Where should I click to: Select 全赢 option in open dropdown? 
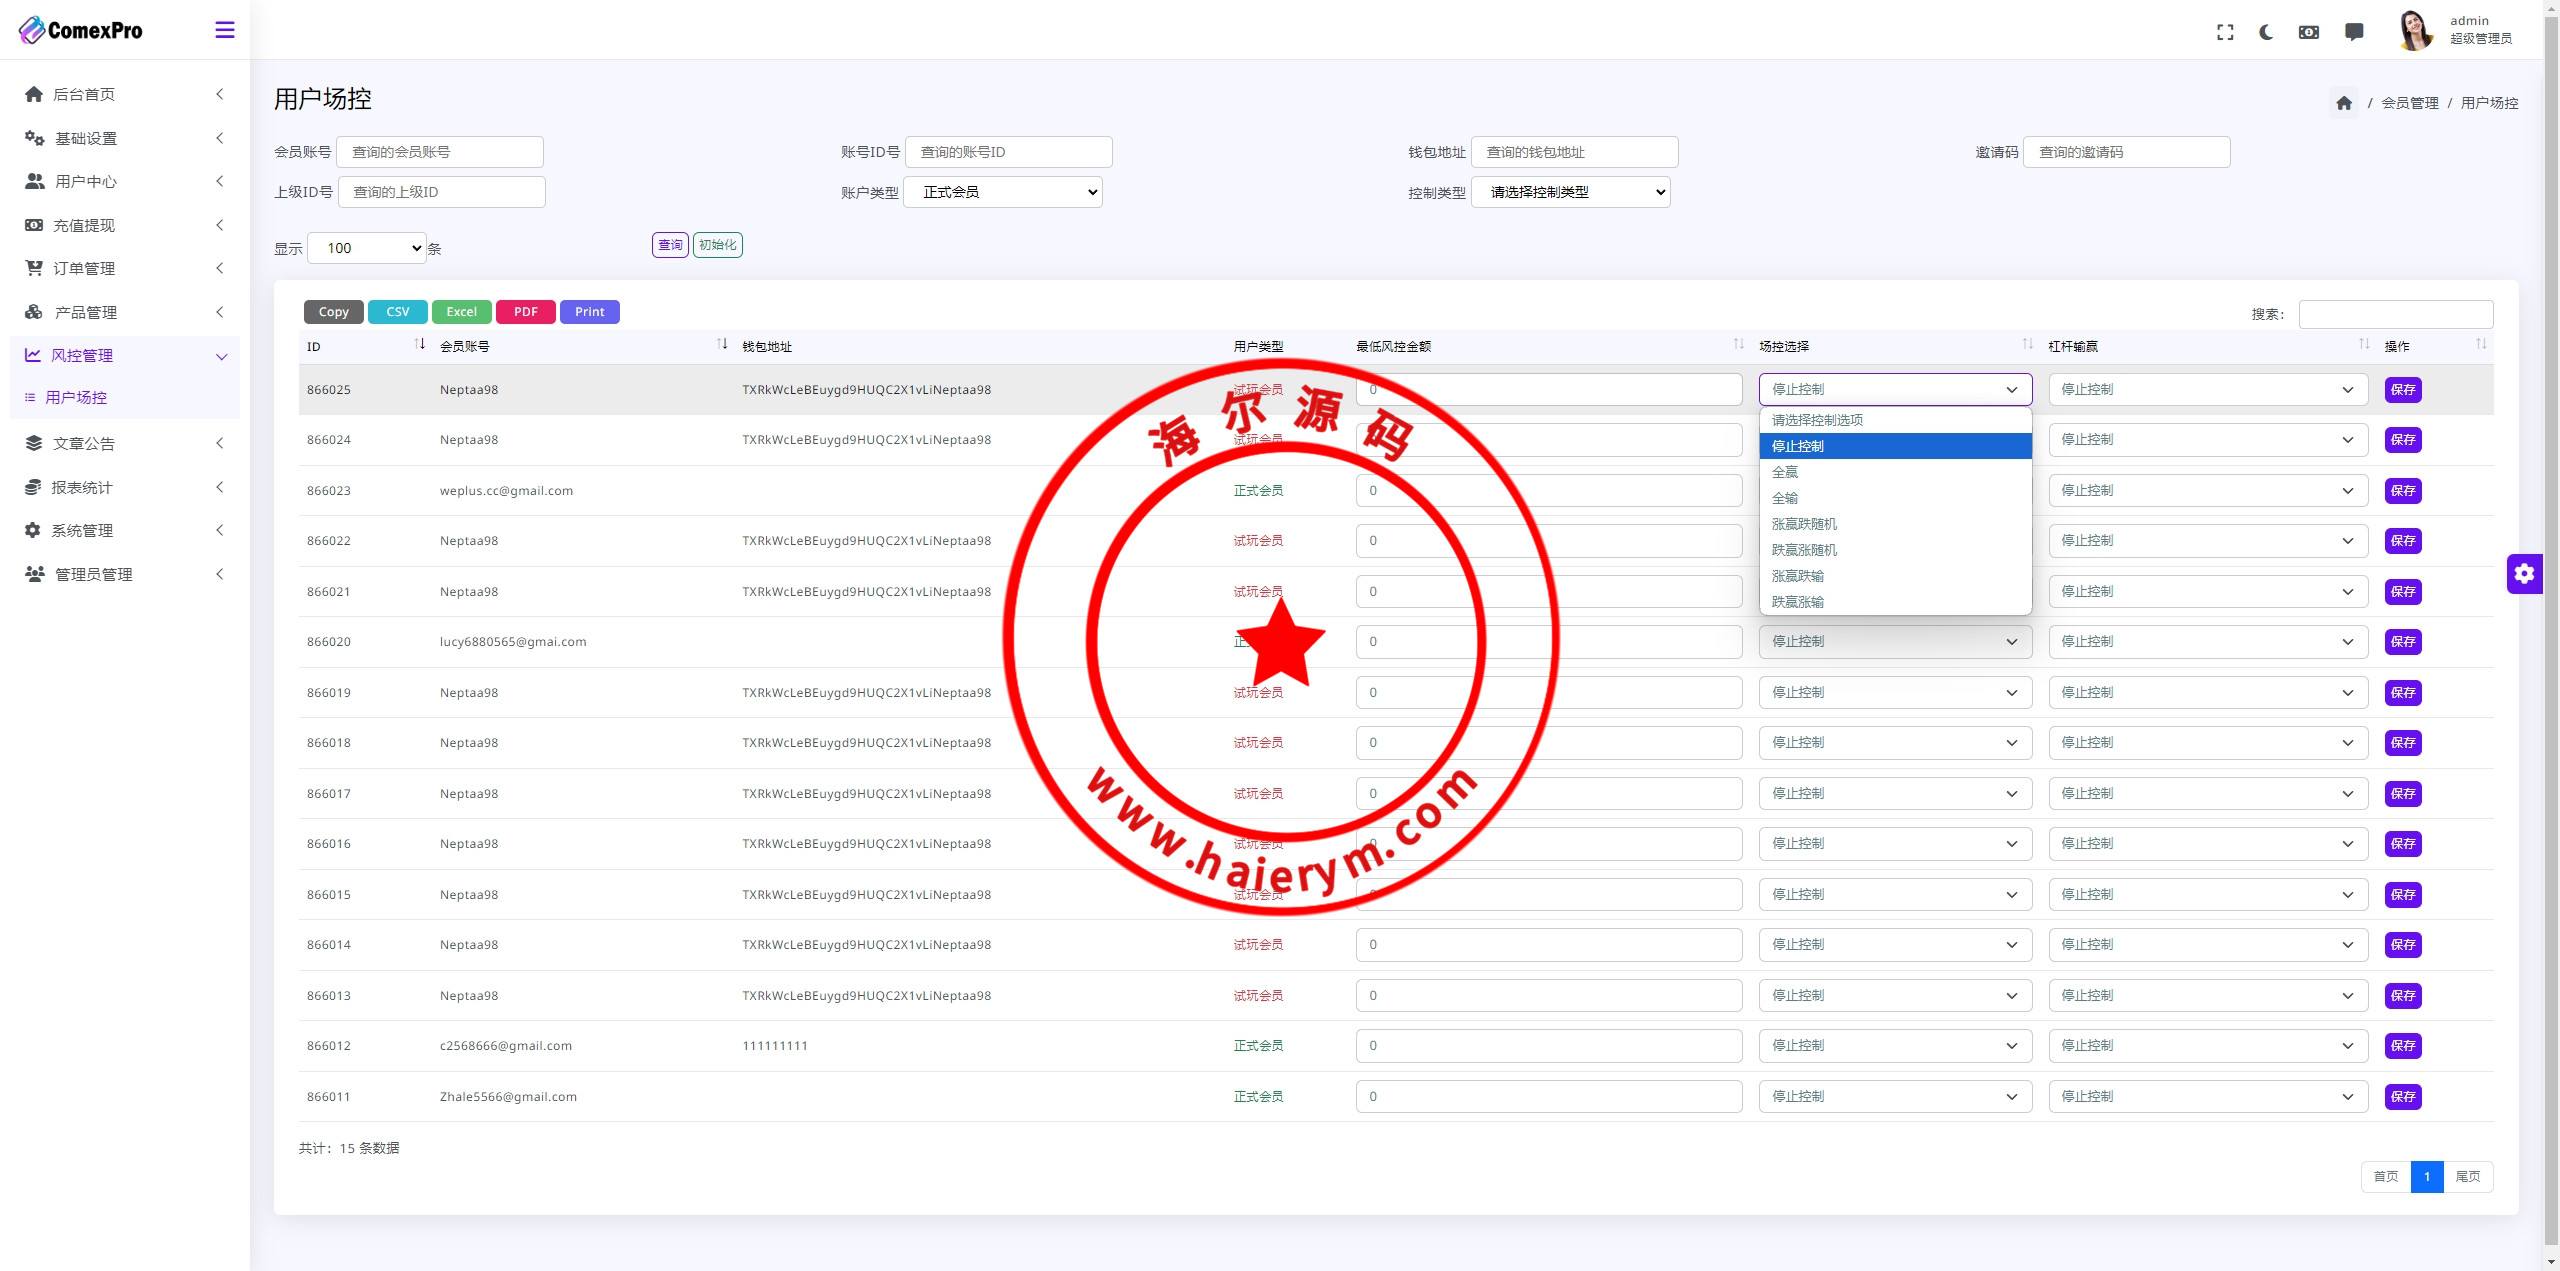[x=1785, y=472]
